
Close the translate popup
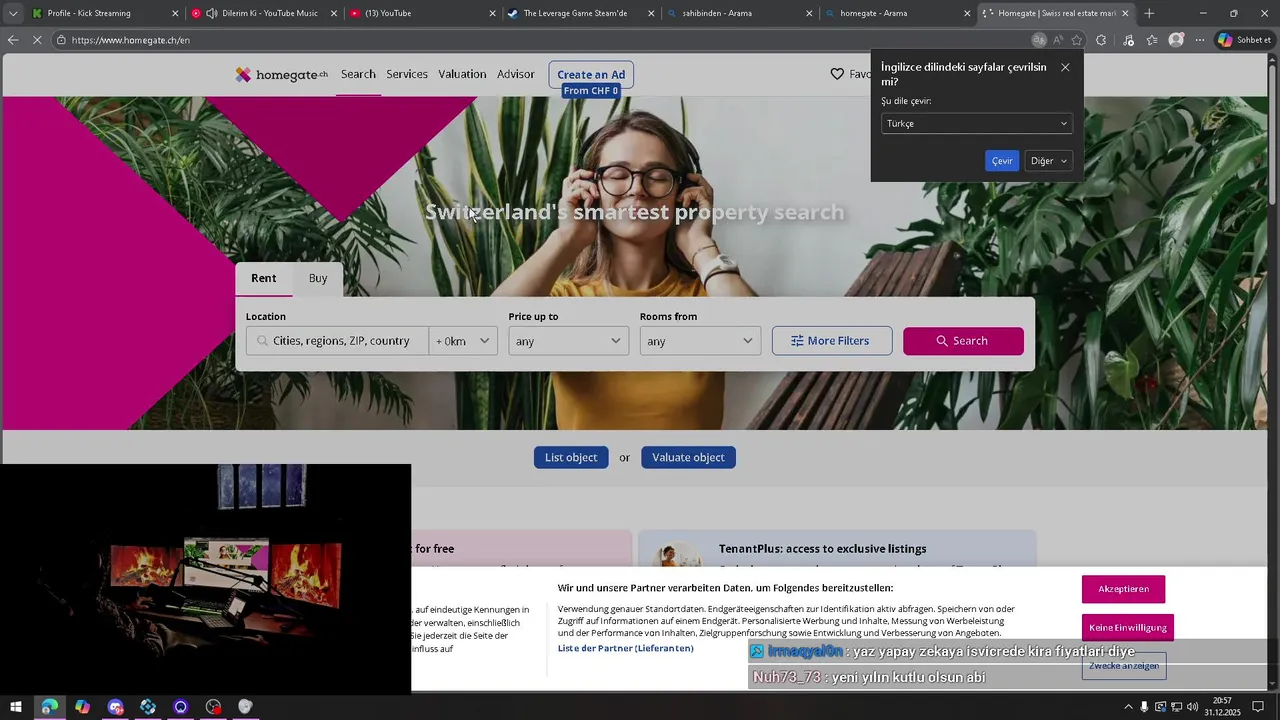point(1065,67)
